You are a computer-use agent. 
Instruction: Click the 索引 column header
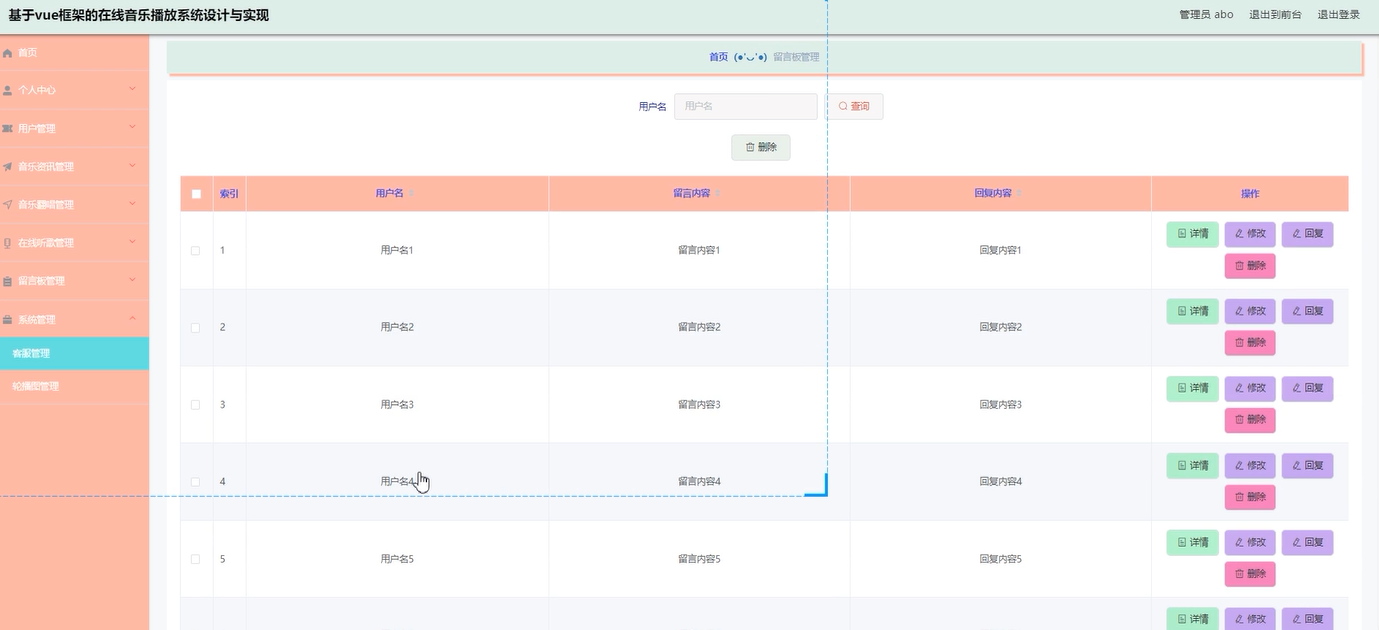[229, 194]
